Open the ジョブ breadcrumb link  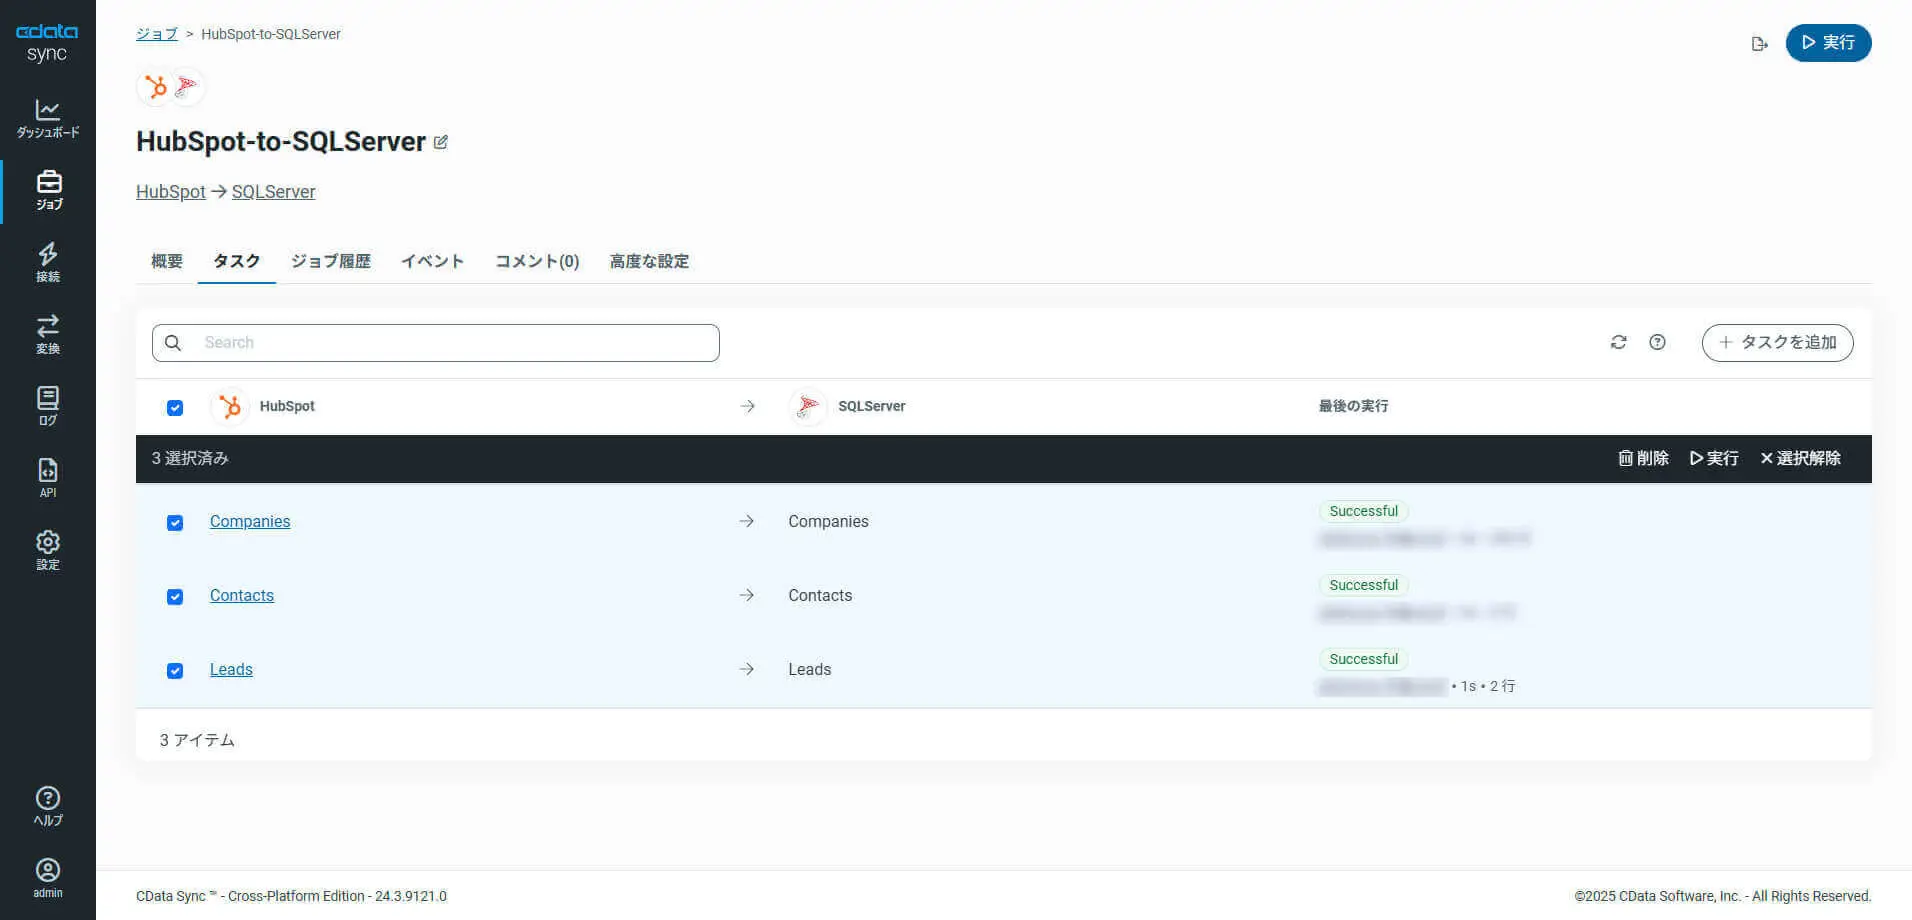coord(157,34)
